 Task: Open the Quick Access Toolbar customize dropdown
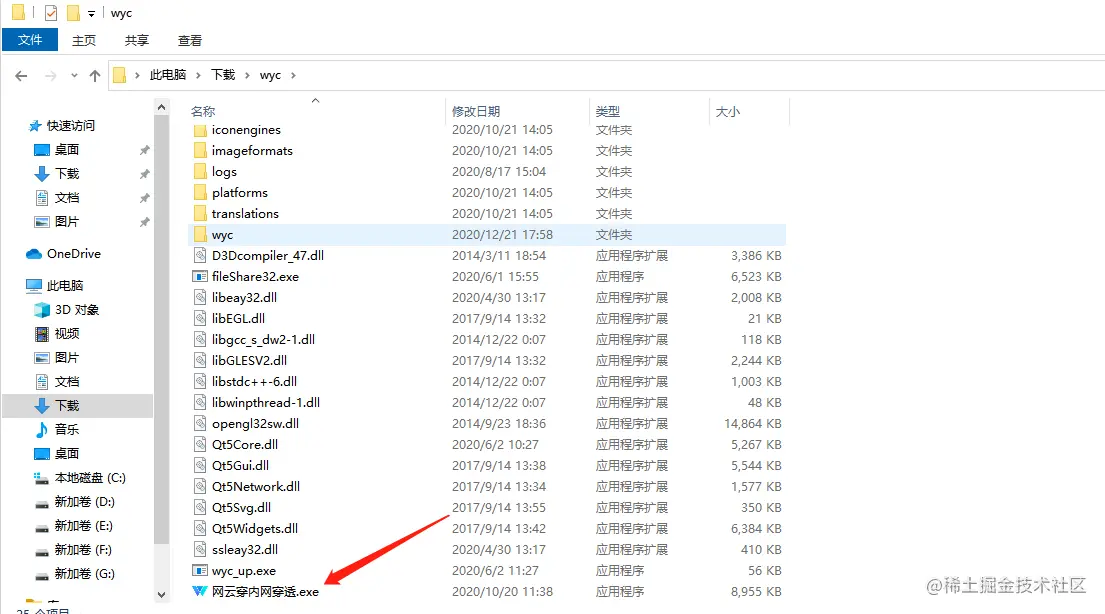(x=90, y=12)
